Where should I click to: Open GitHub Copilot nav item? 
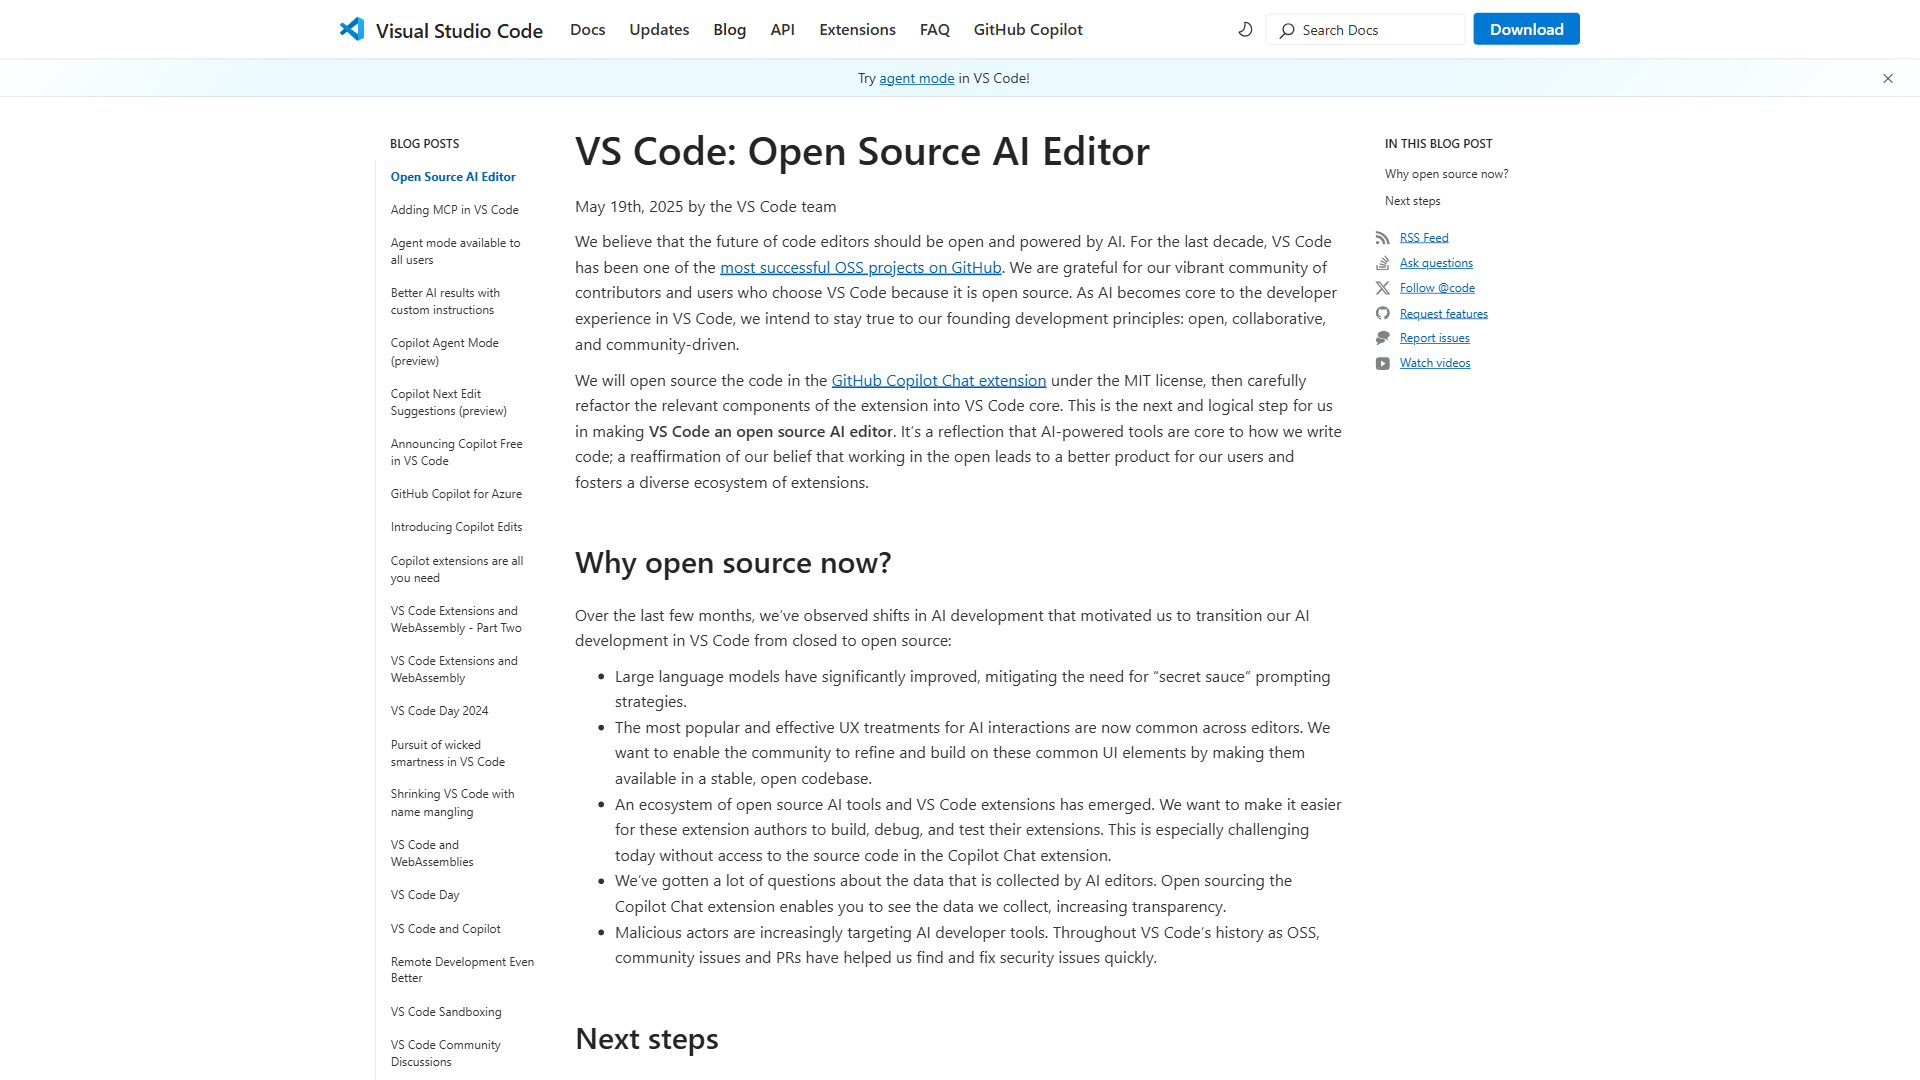pyautogui.click(x=1028, y=30)
